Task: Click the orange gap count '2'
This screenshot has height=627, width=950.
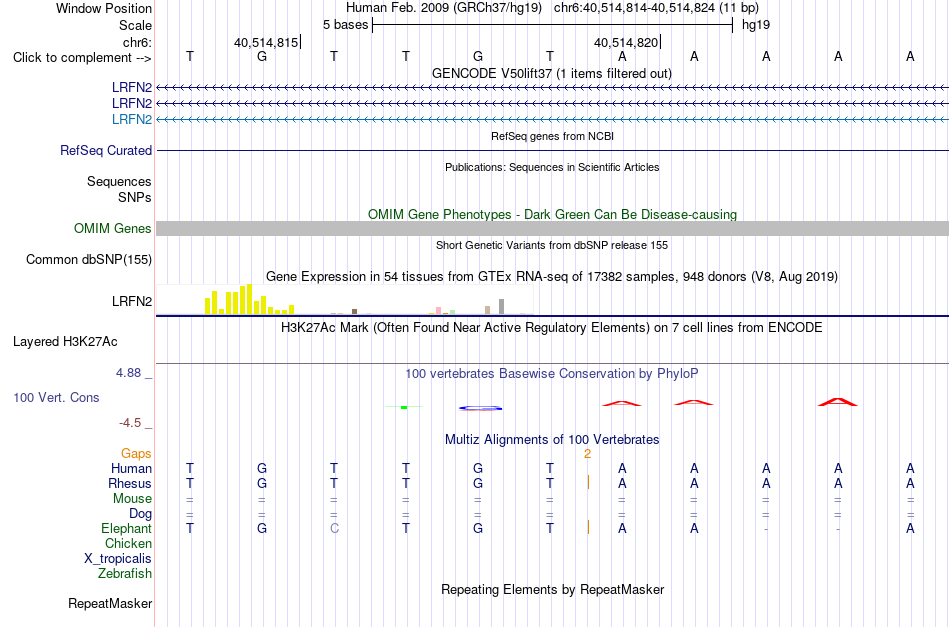Action: (x=587, y=453)
